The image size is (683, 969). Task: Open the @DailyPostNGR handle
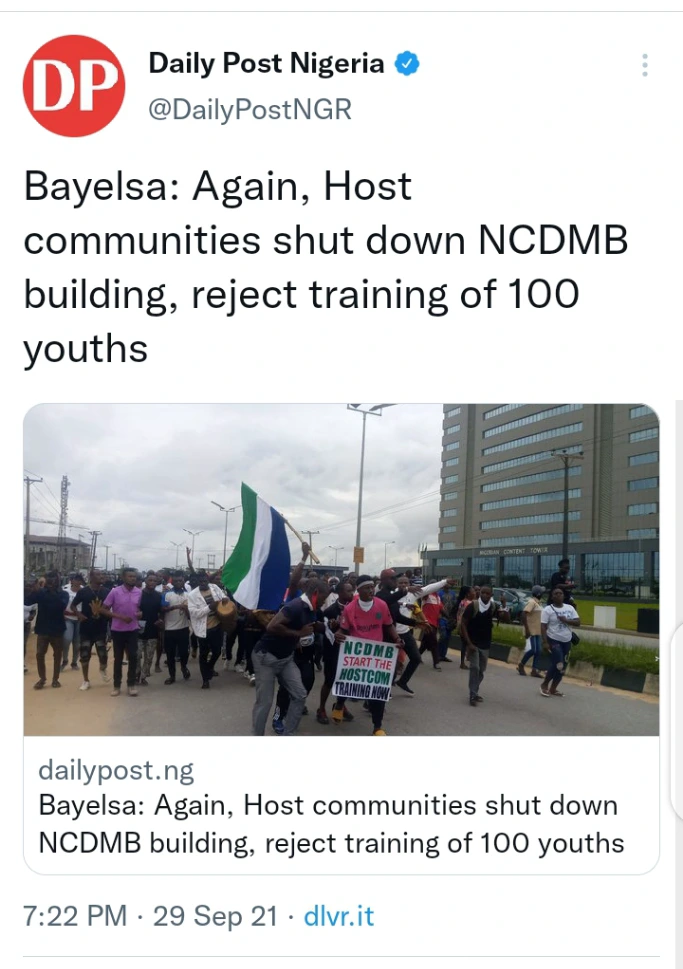click(250, 109)
